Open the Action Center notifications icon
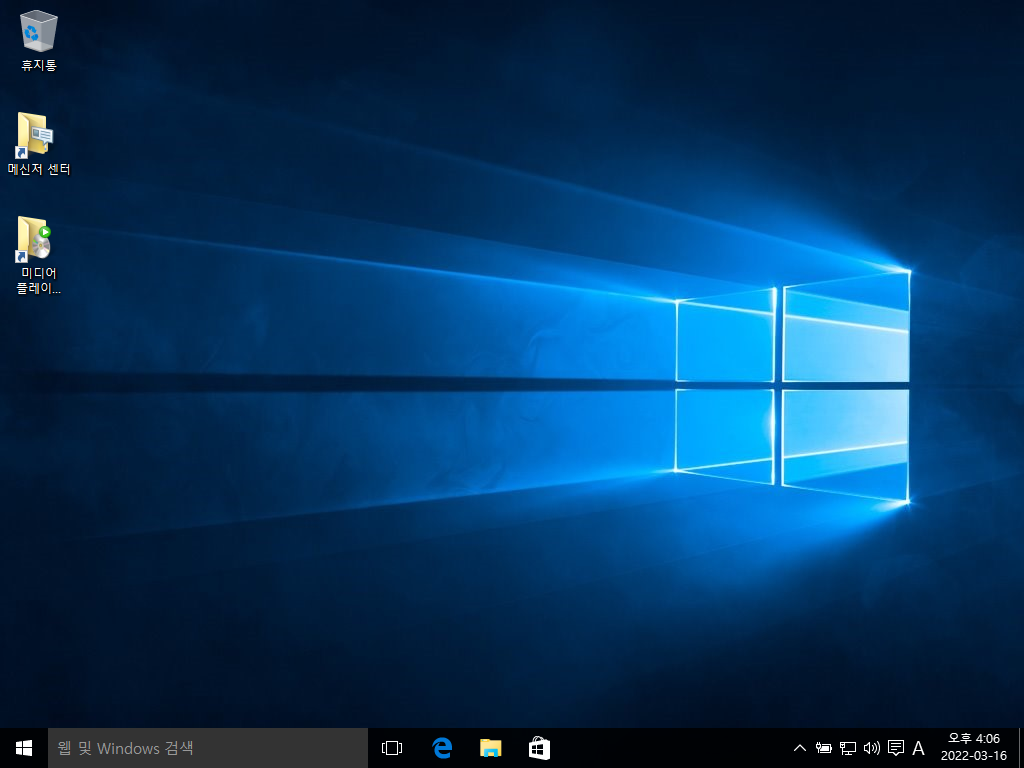The height and width of the screenshot is (768, 1024). click(896, 748)
